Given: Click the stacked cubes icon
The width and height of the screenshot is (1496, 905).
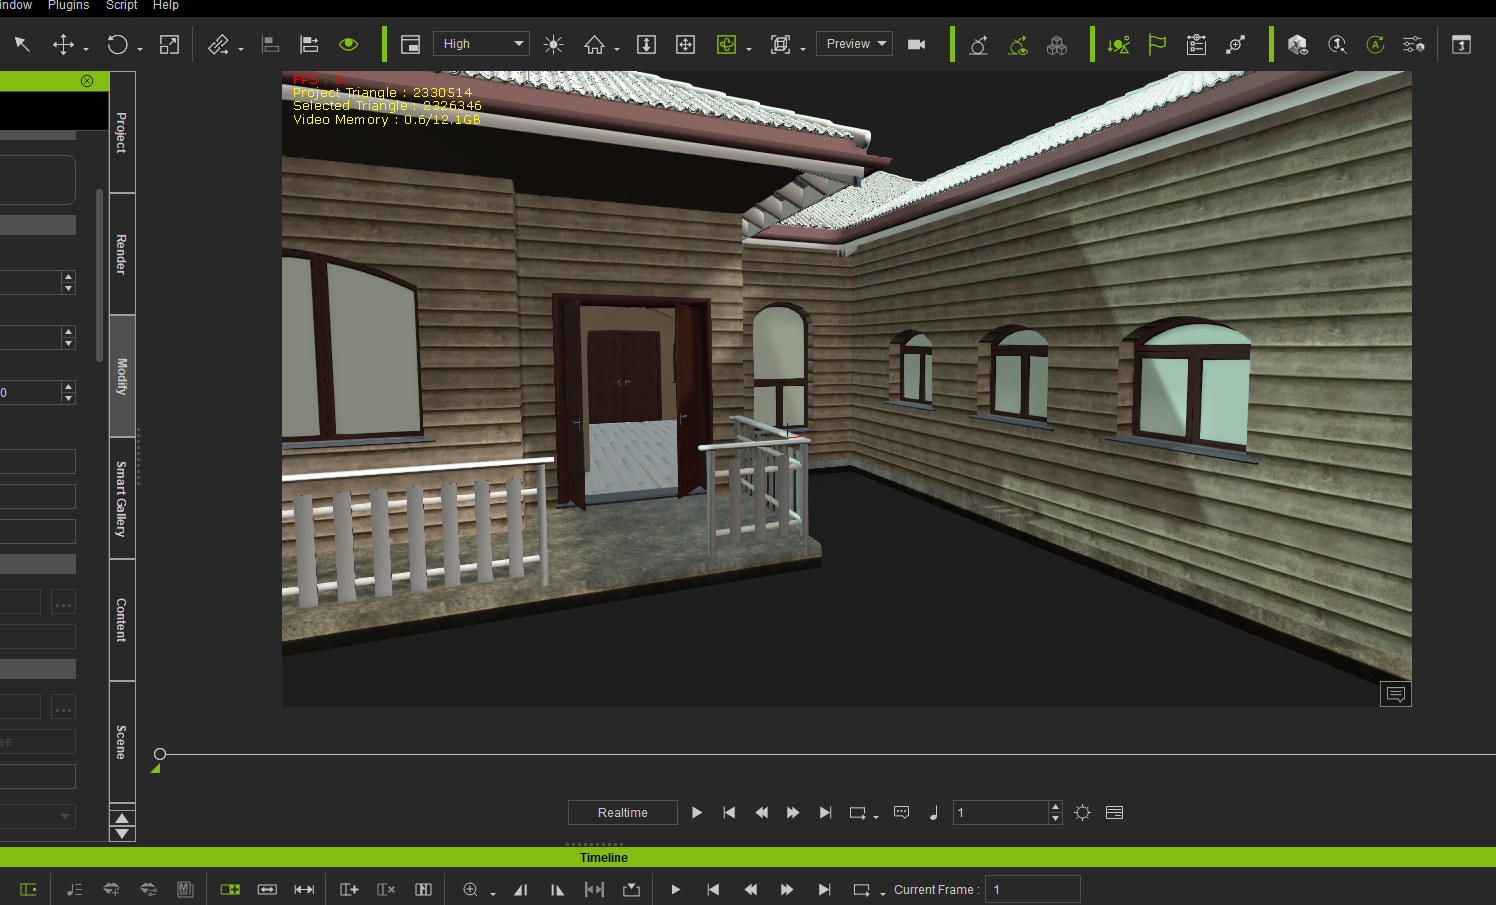Looking at the screenshot, I should coord(1057,44).
